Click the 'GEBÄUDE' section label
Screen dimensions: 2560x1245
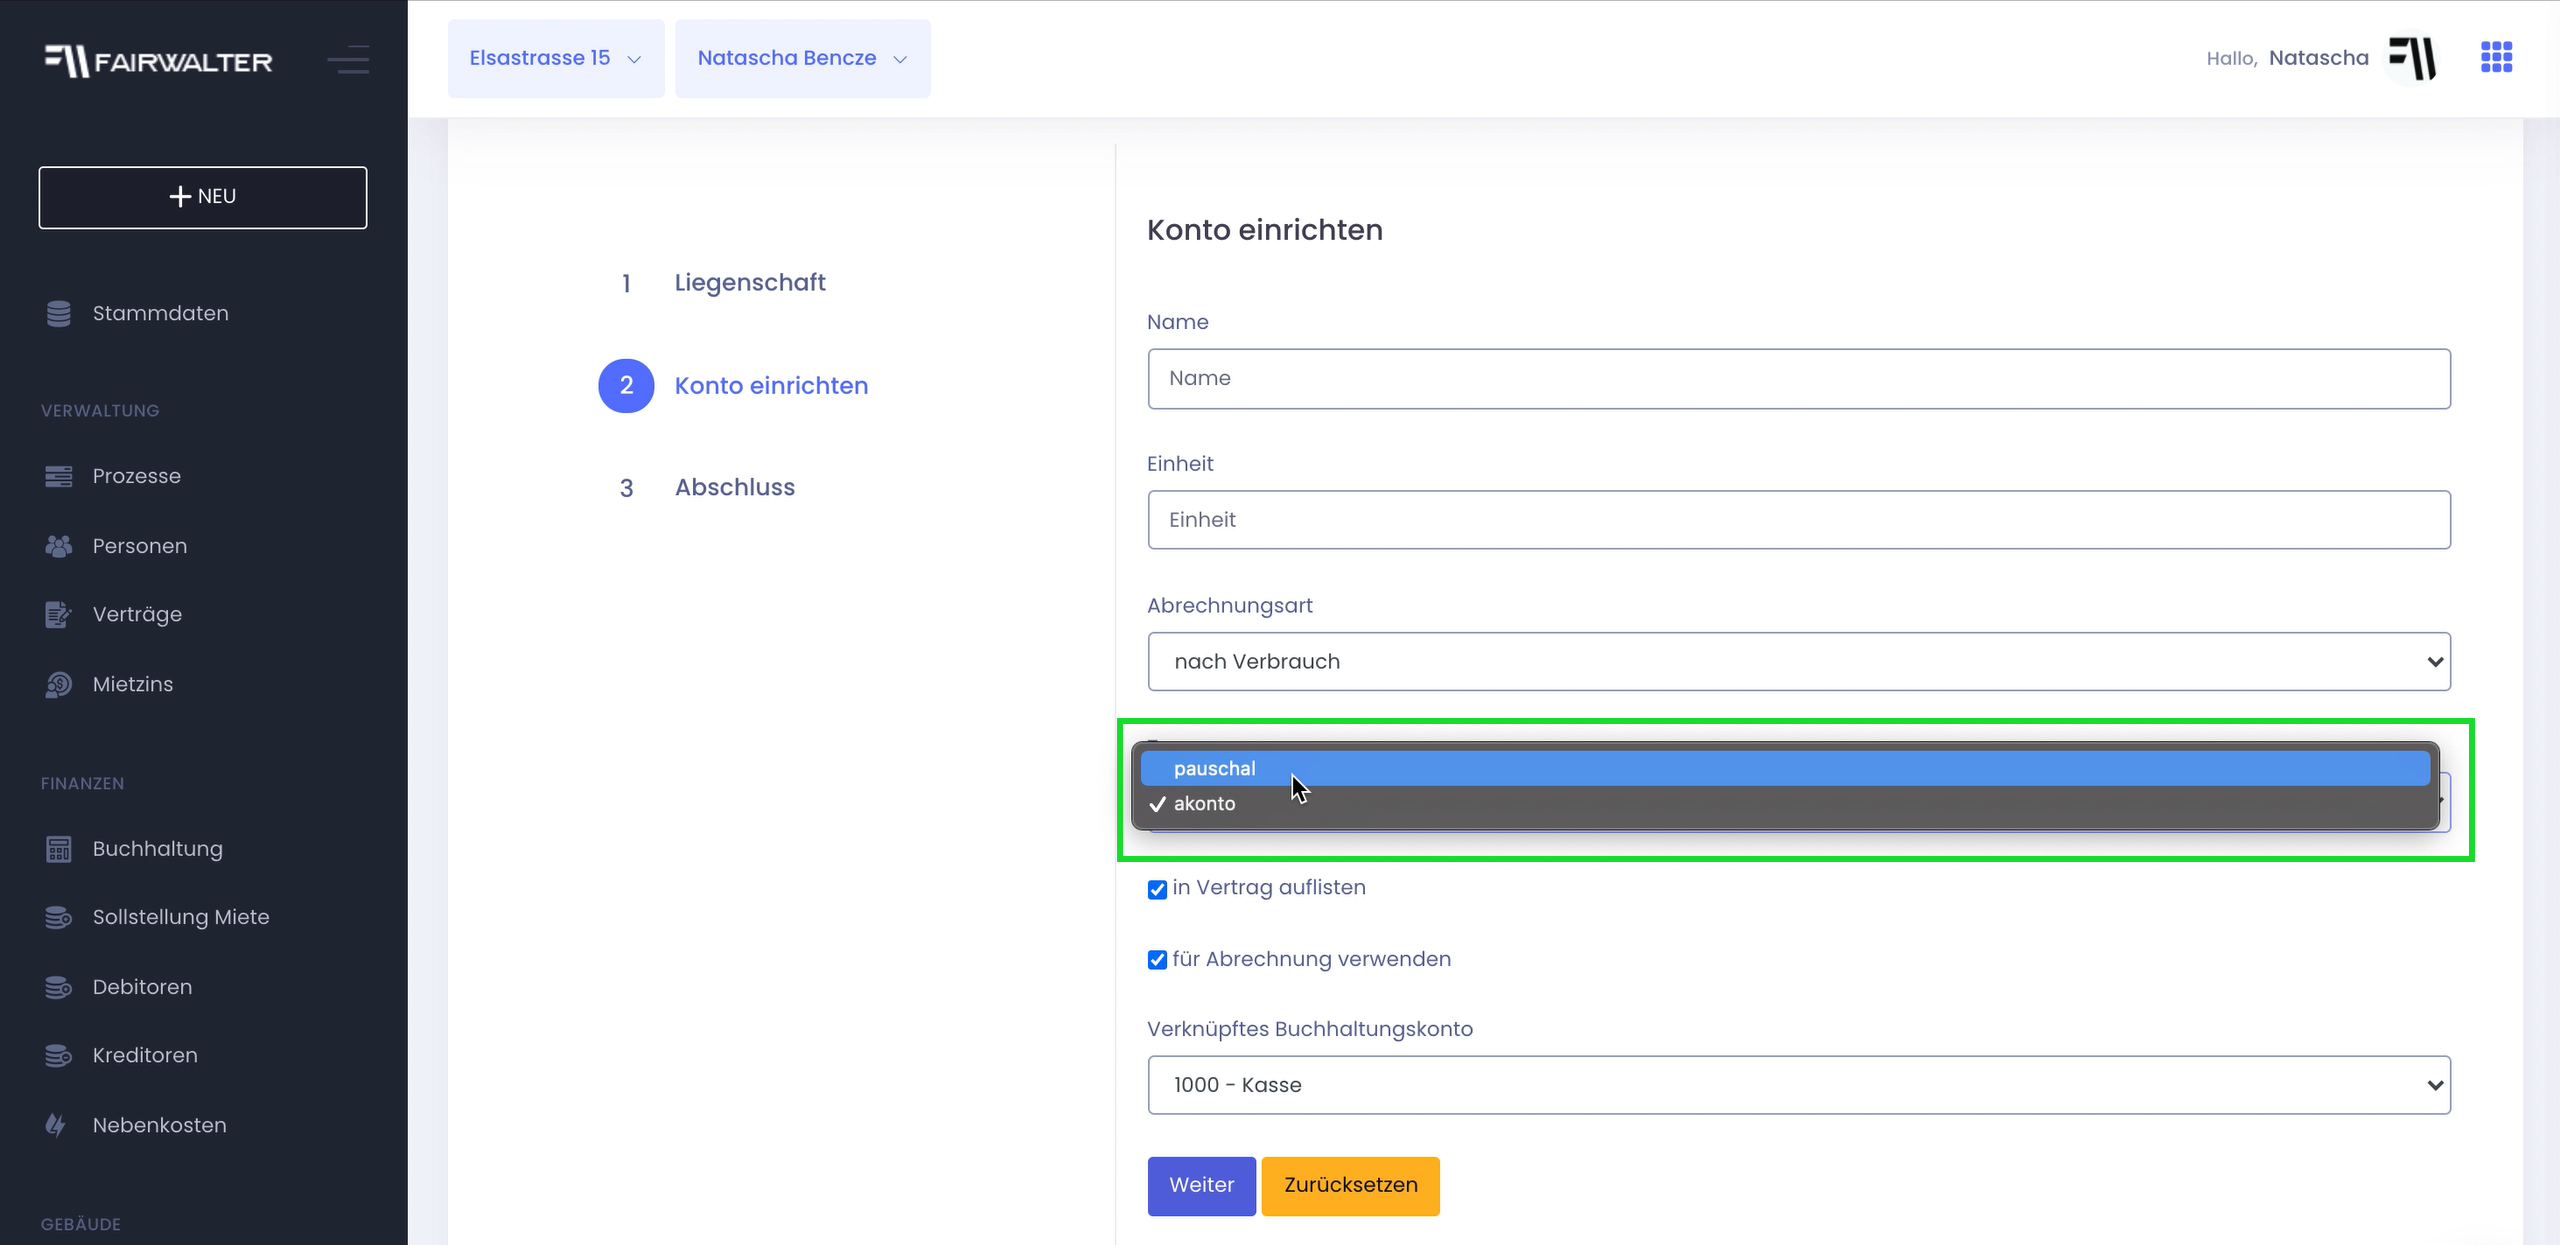[80, 1225]
